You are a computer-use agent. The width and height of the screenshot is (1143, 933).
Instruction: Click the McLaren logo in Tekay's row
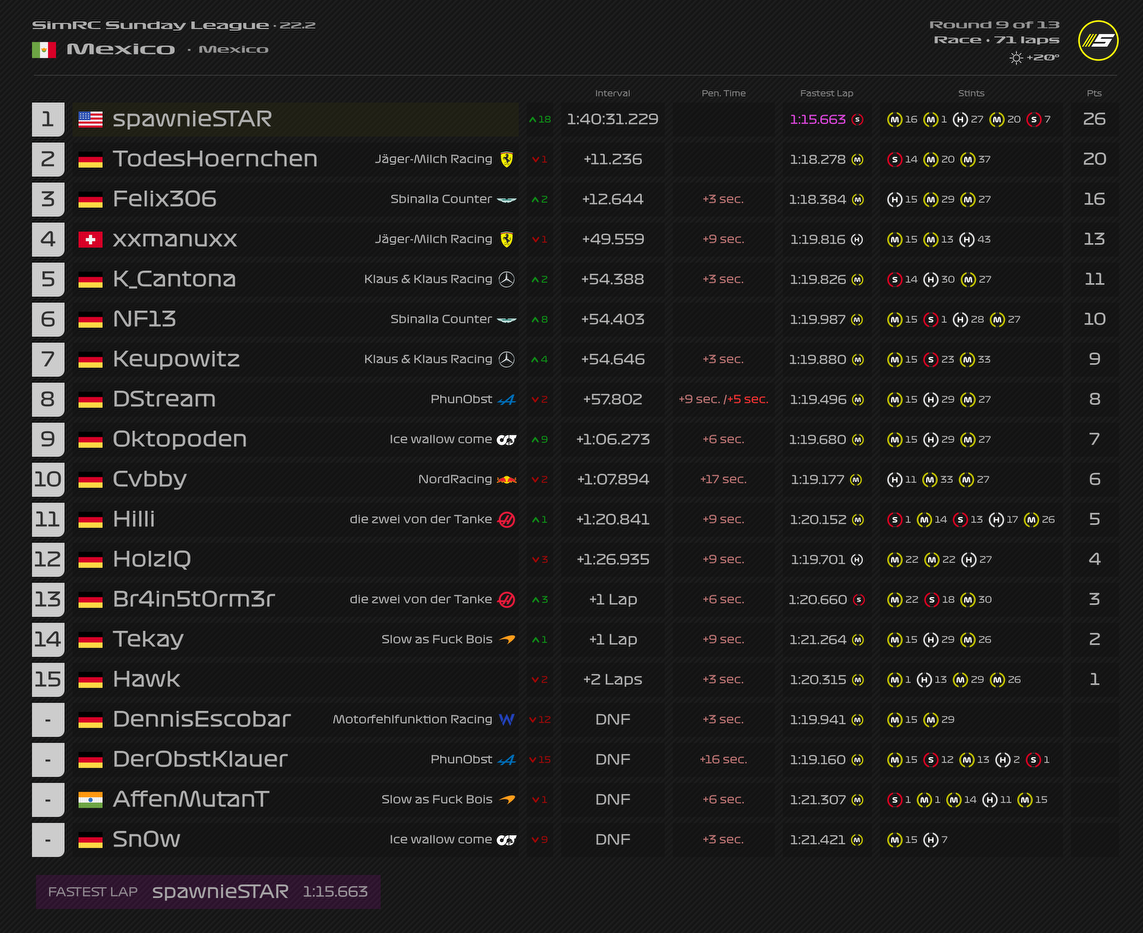tap(507, 639)
